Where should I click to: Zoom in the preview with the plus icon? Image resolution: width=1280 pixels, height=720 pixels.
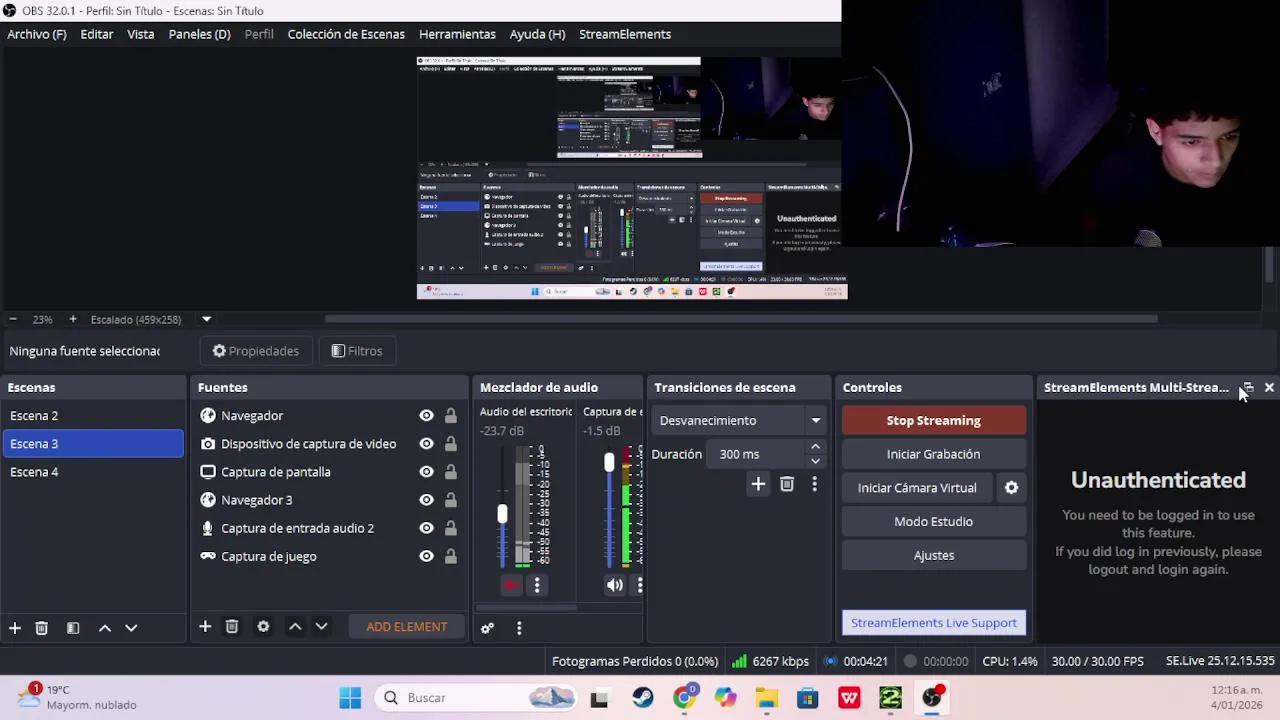tap(72, 320)
